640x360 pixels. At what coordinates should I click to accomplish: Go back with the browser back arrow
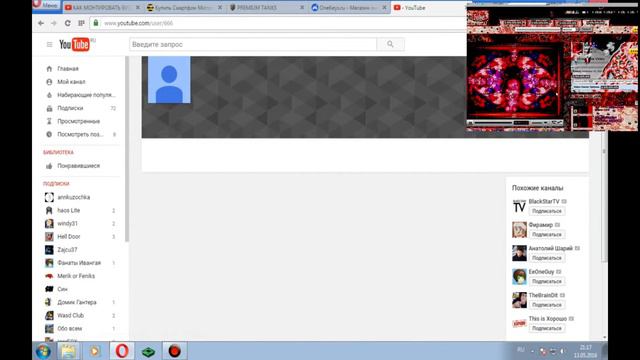tap(41, 23)
